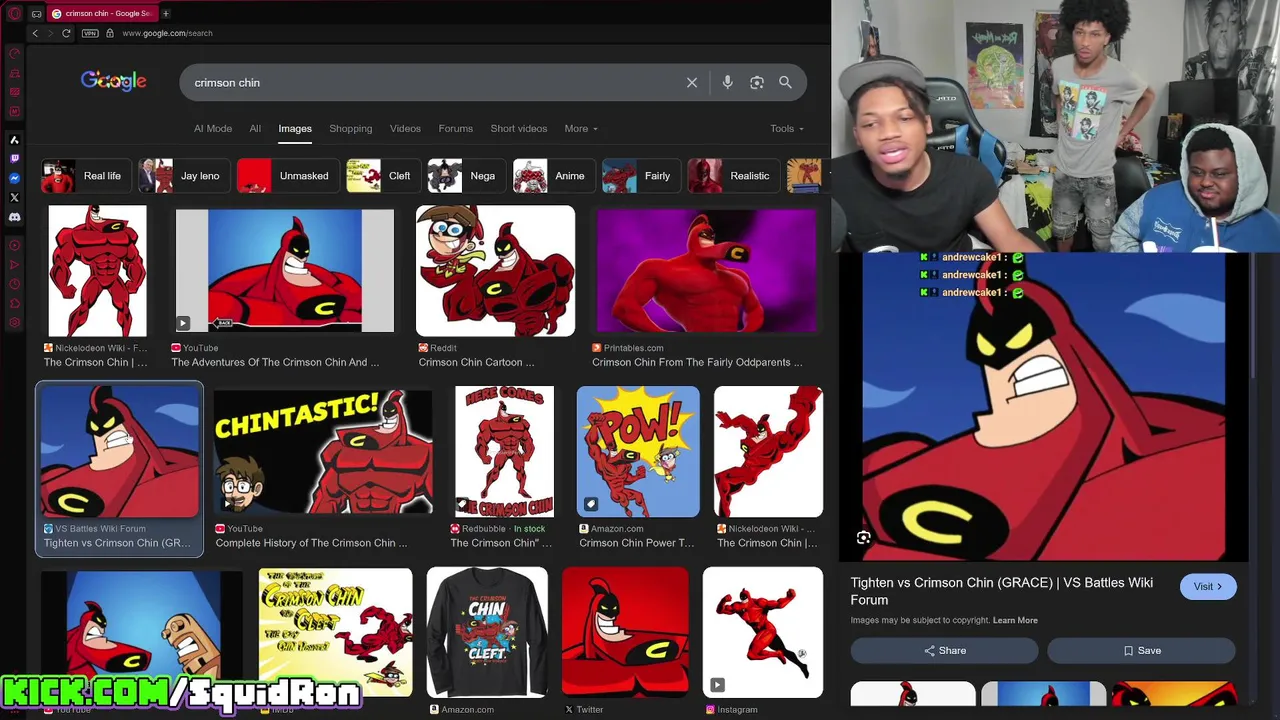Switch to the Shopping tab

click(x=351, y=128)
